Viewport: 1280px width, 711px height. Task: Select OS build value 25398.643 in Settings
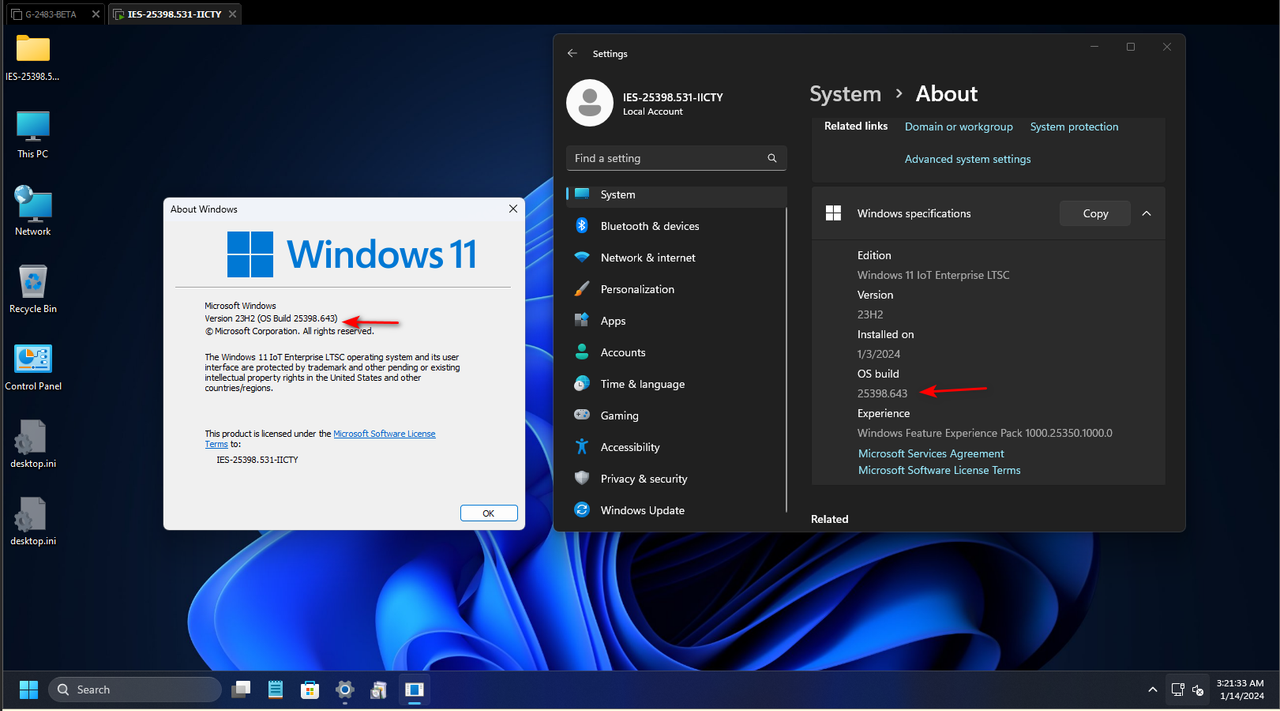pos(882,394)
